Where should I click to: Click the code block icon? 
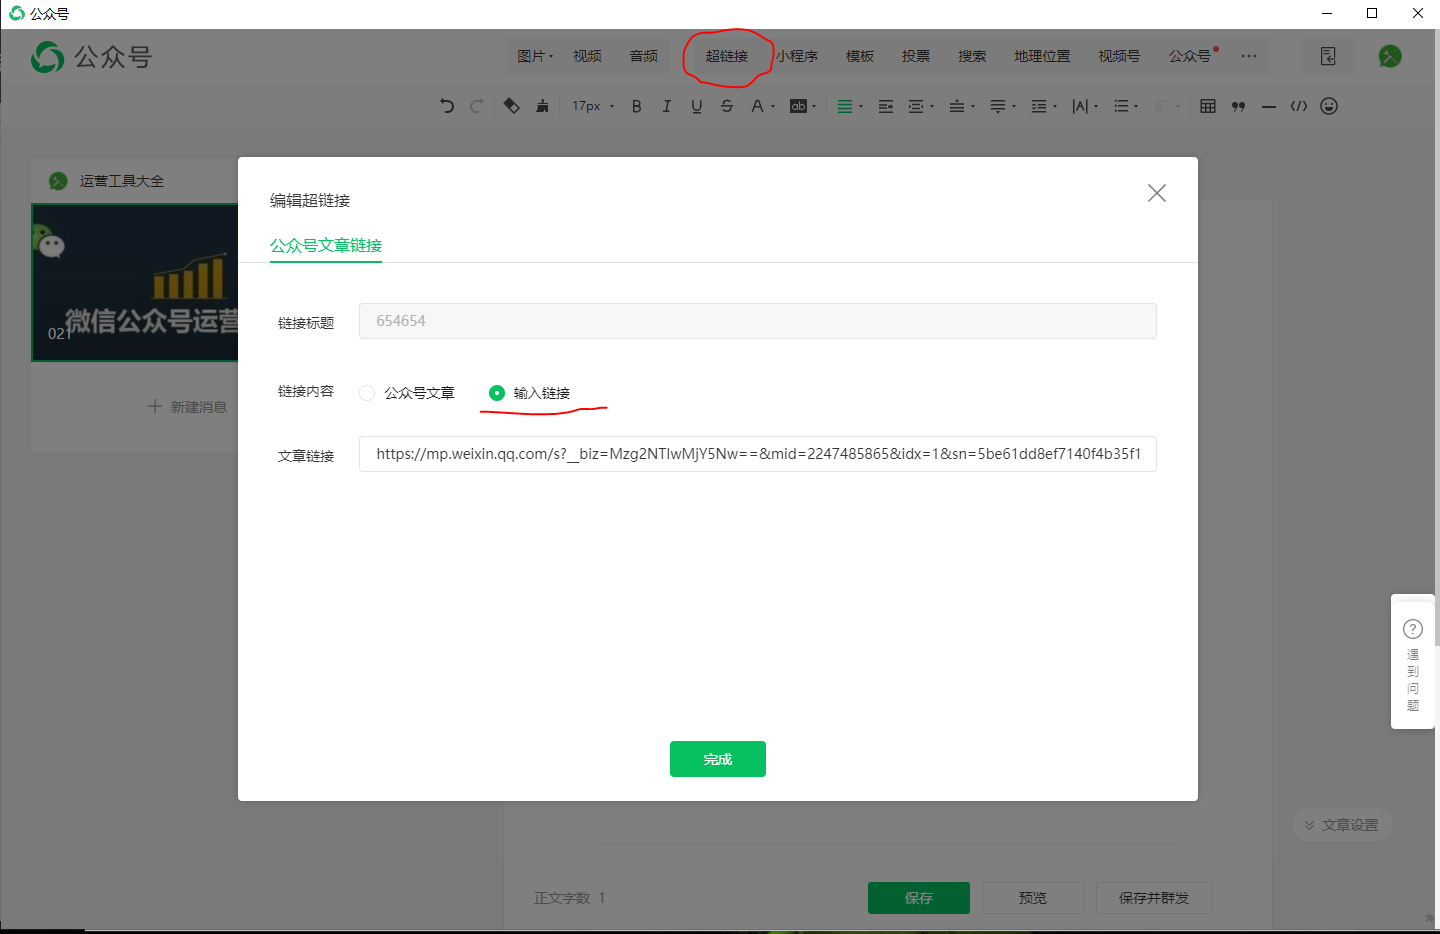1299,106
